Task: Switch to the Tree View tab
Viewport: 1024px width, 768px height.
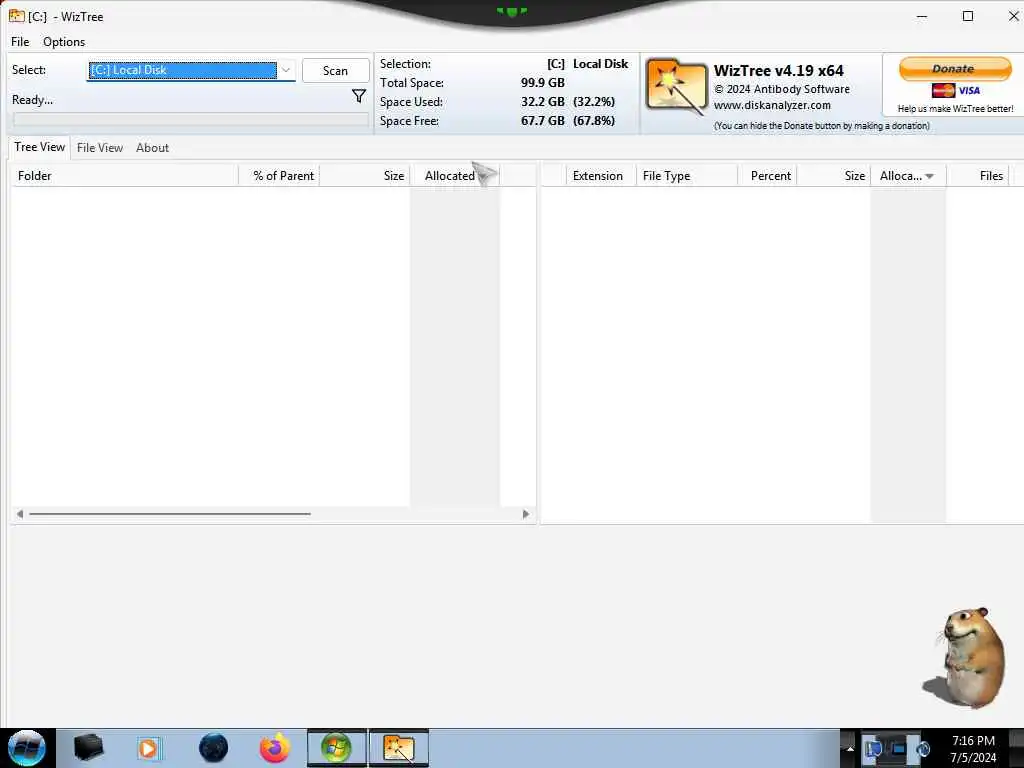Action: coord(39,147)
